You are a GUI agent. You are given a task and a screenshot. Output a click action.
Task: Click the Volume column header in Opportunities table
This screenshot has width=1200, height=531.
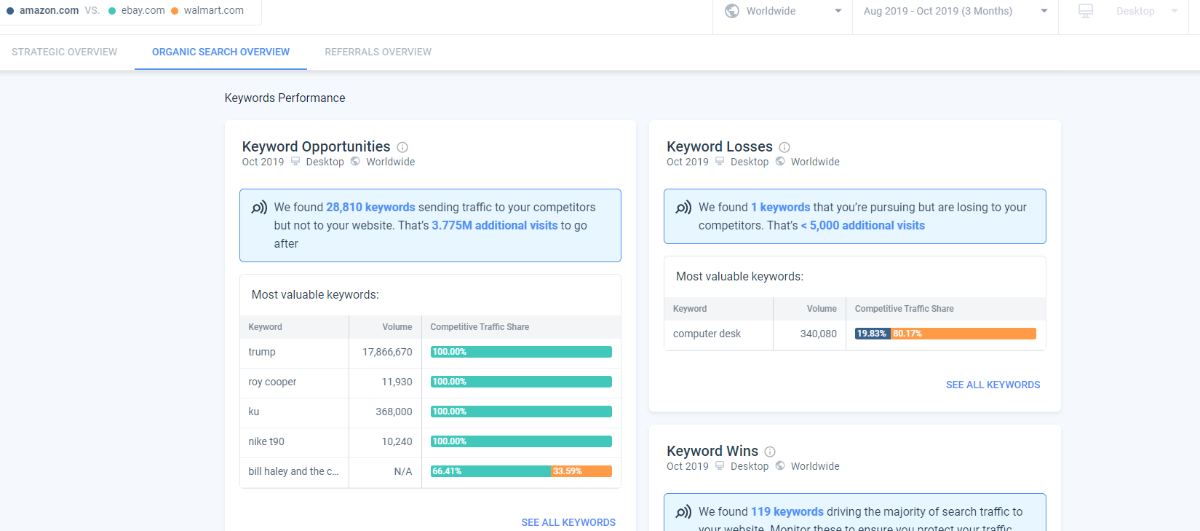coord(397,327)
